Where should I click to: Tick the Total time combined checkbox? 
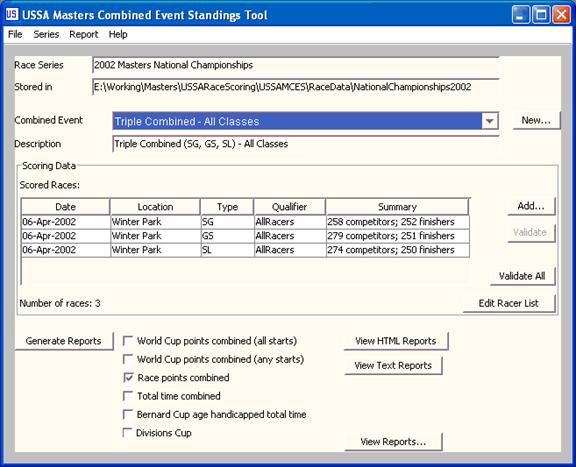128,396
